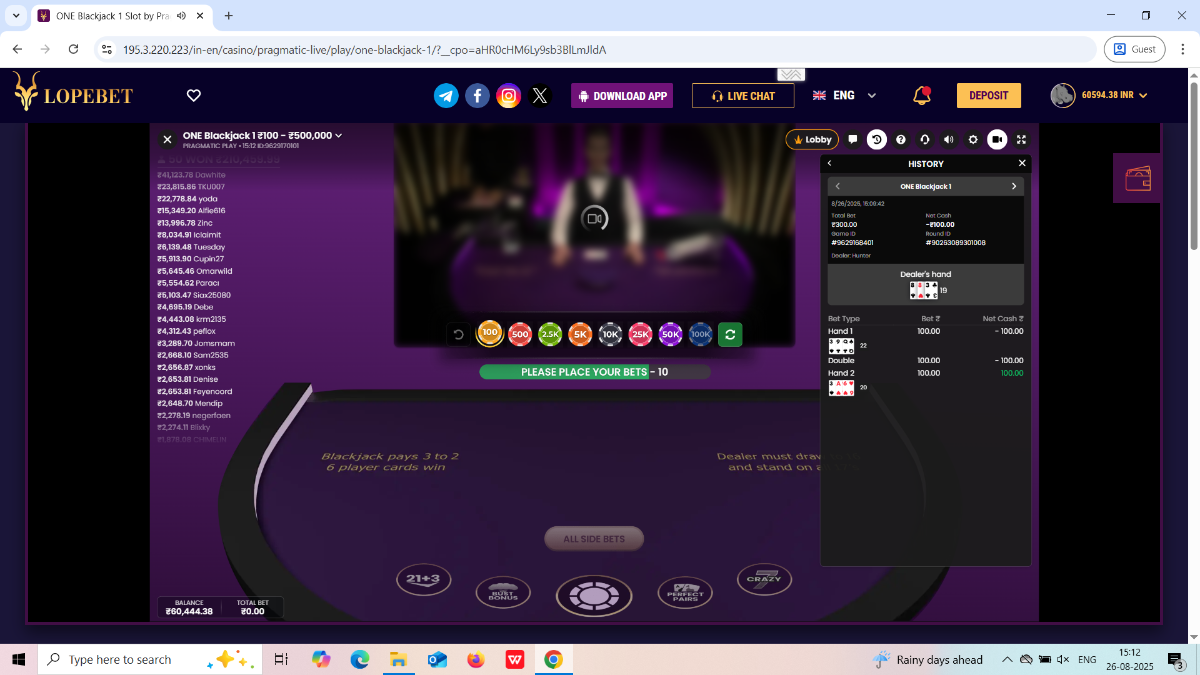Open the Instagram social link
1200x675 pixels.
coord(509,96)
